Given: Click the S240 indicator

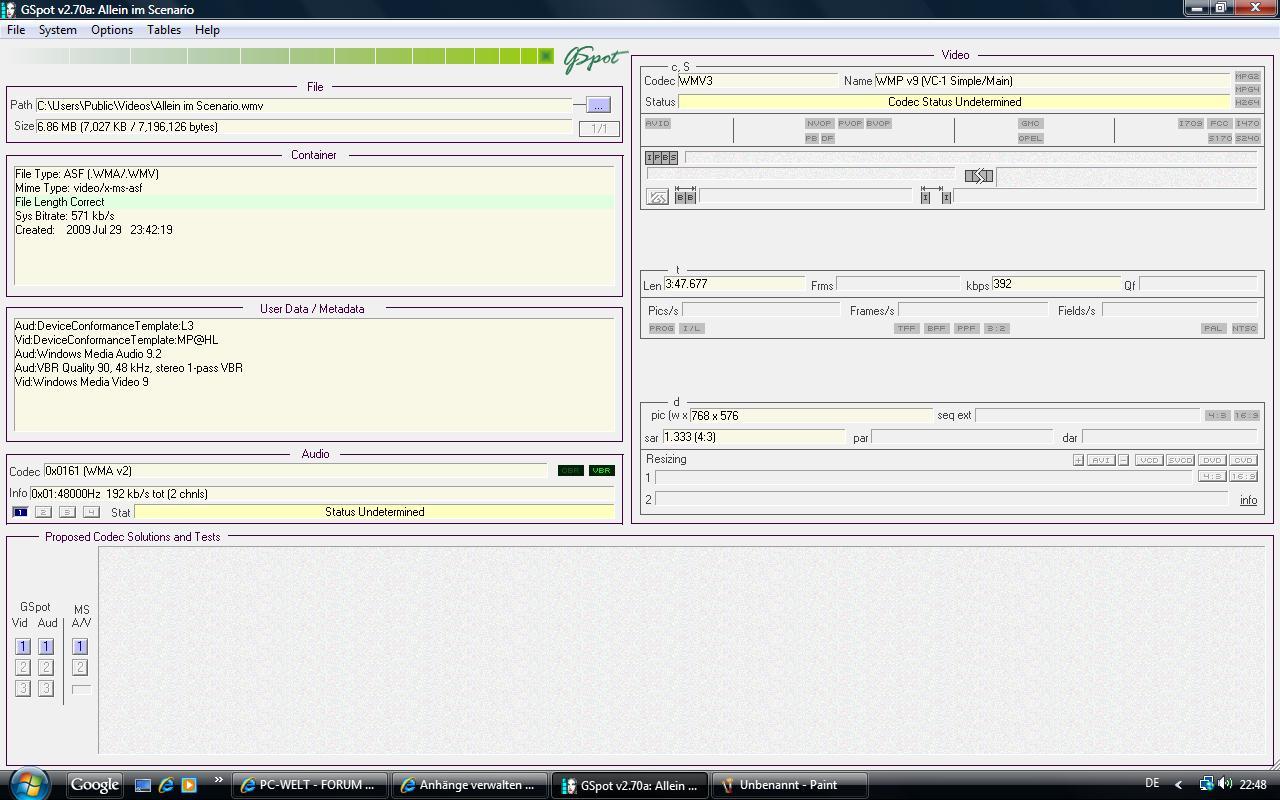Looking at the screenshot, I should click(x=1247, y=138).
